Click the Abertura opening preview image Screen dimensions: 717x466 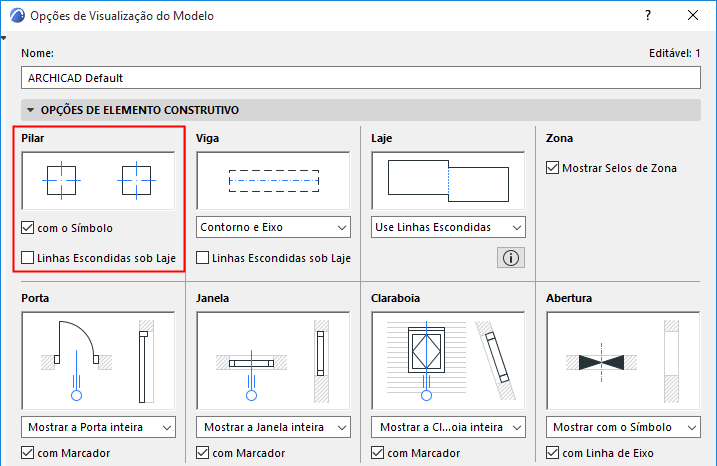click(623, 359)
